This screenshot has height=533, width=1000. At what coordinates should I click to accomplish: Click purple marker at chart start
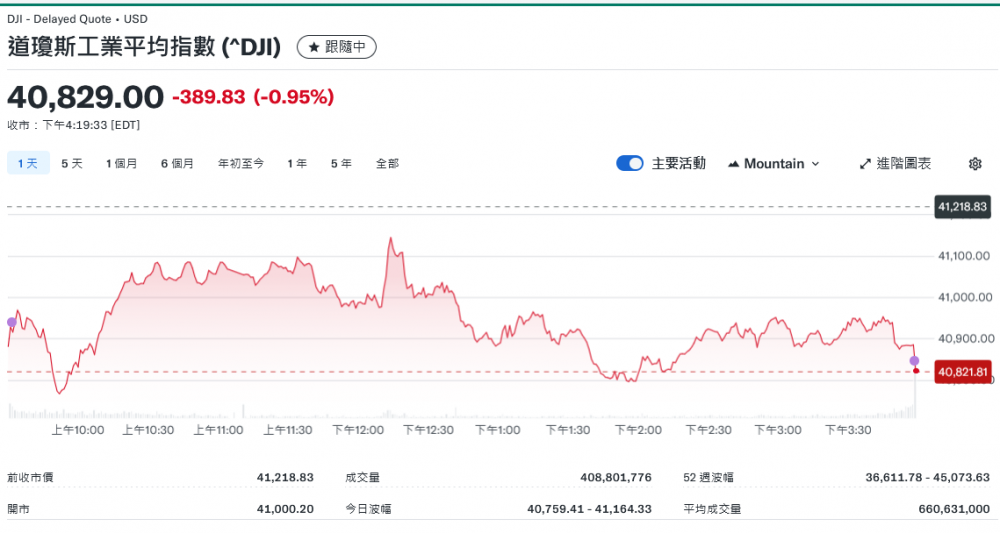pyautogui.click(x=11, y=322)
